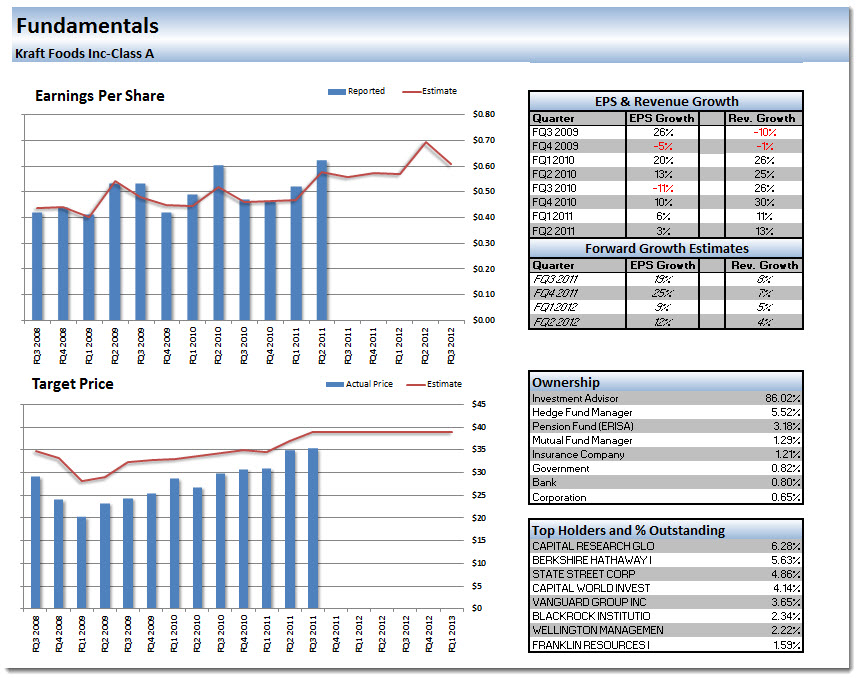859x678 pixels.
Task: Select the Forward Growth Estimates header
Action: pyautogui.click(x=666, y=248)
